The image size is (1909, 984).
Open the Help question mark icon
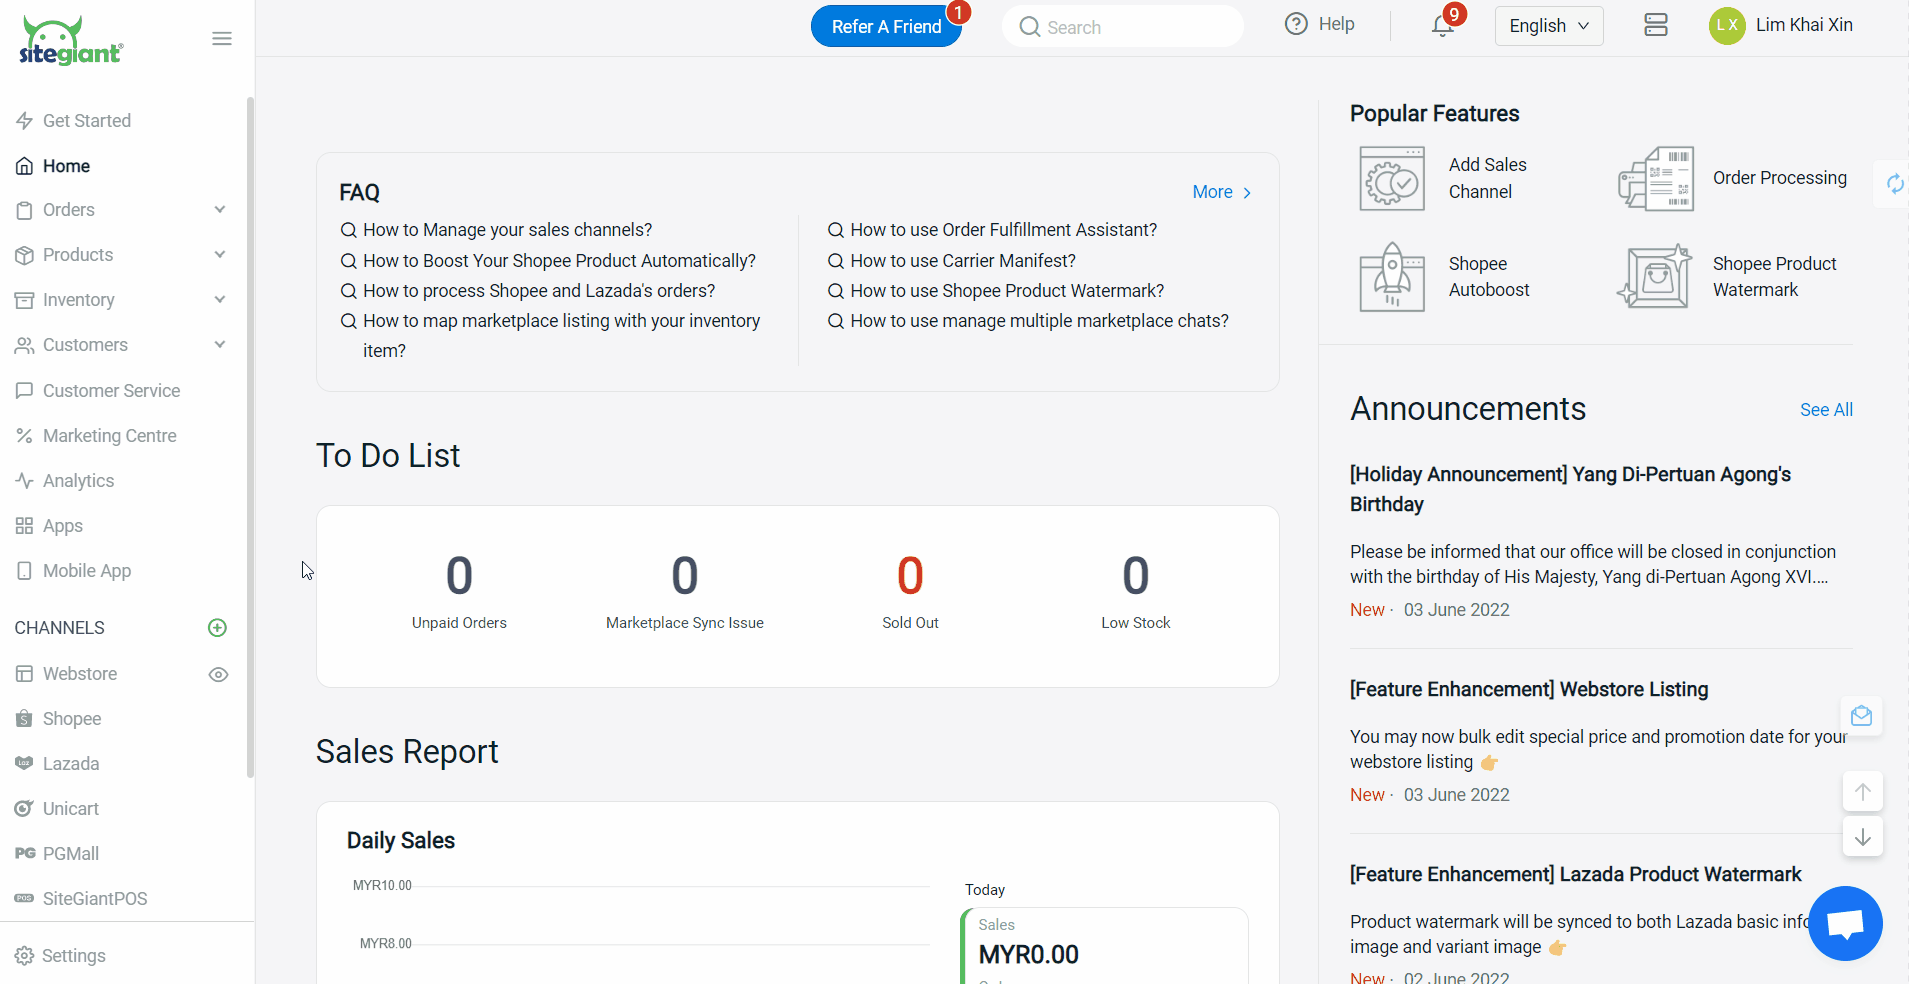[x=1296, y=24]
